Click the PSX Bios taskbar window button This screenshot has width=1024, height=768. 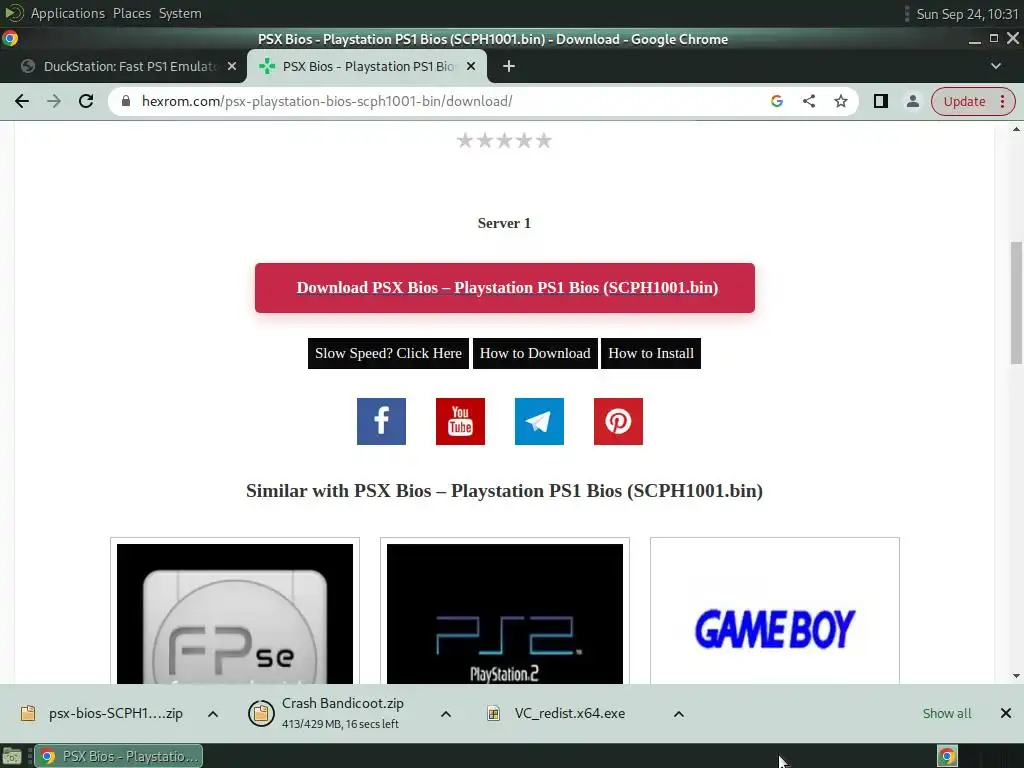tap(119, 756)
